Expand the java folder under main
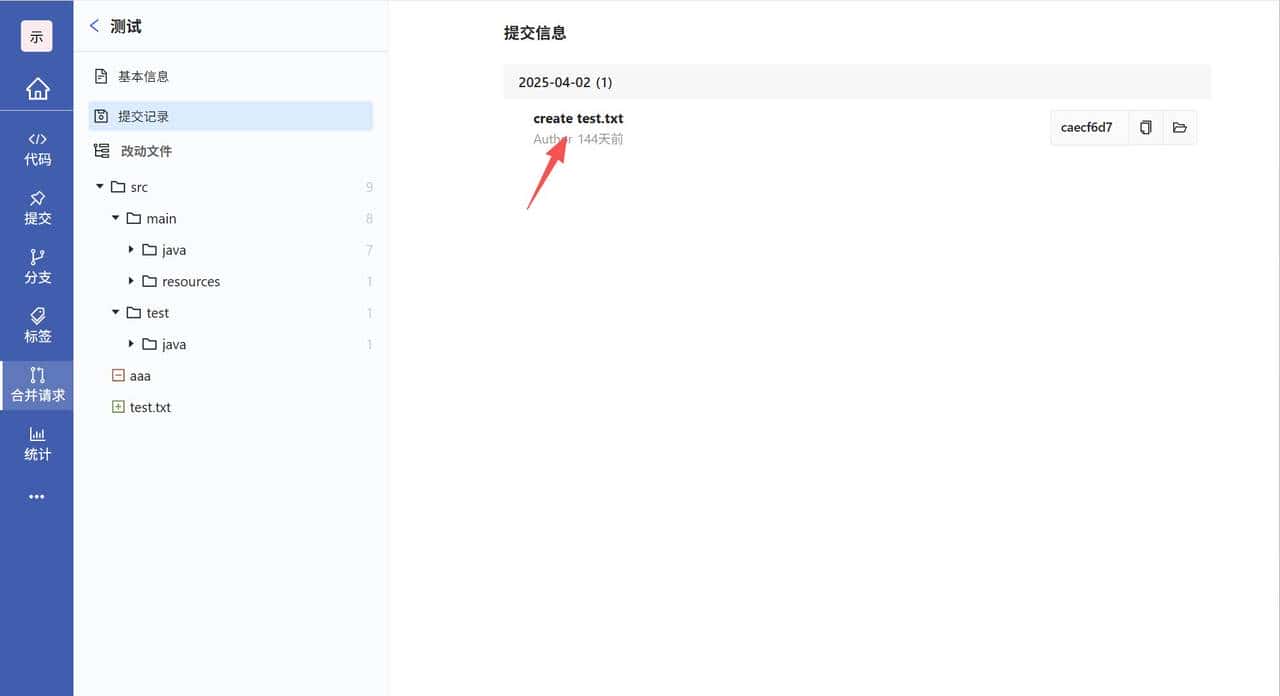This screenshot has height=696, width=1280. click(x=131, y=250)
